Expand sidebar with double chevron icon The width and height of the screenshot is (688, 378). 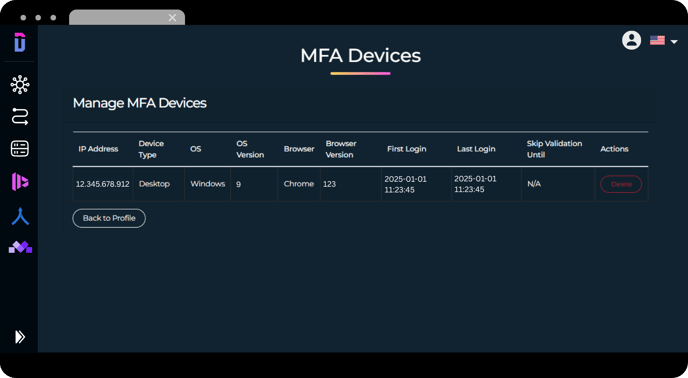[x=20, y=337]
